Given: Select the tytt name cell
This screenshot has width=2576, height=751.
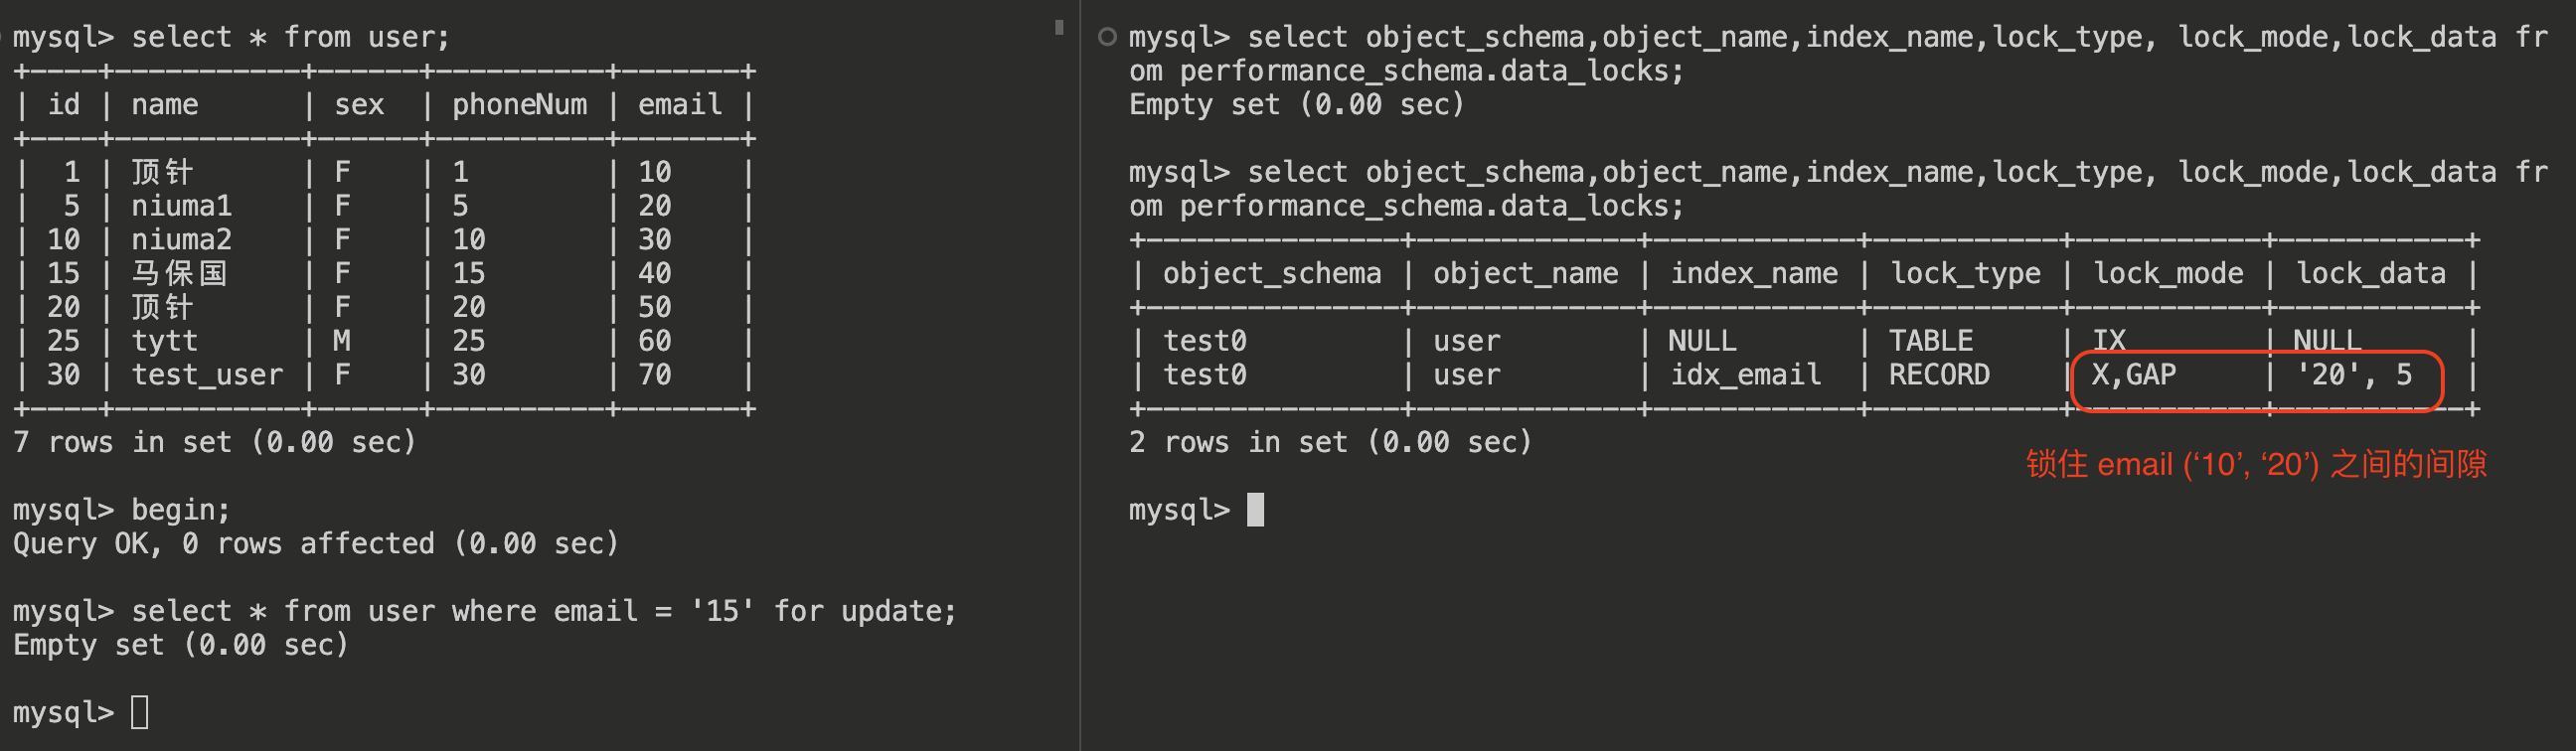Looking at the screenshot, I should click(x=165, y=341).
